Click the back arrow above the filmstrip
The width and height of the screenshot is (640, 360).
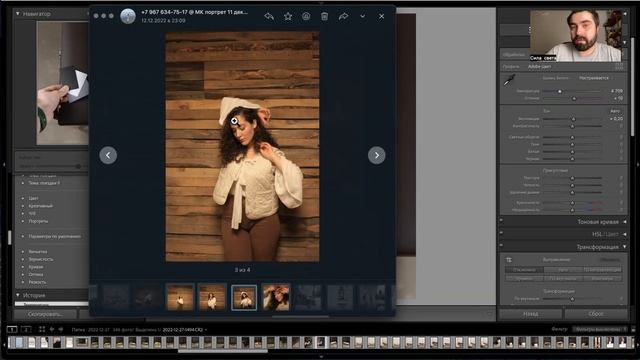(x=52, y=329)
